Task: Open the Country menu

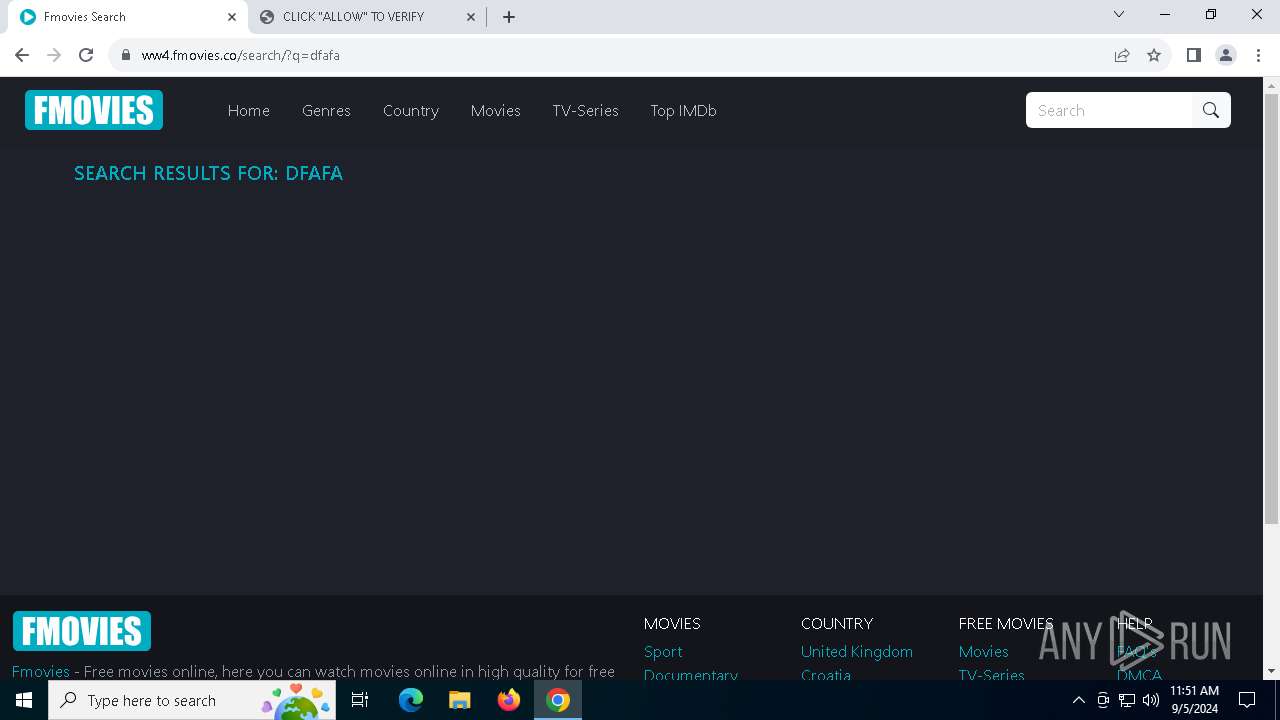Action: [x=411, y=110]
